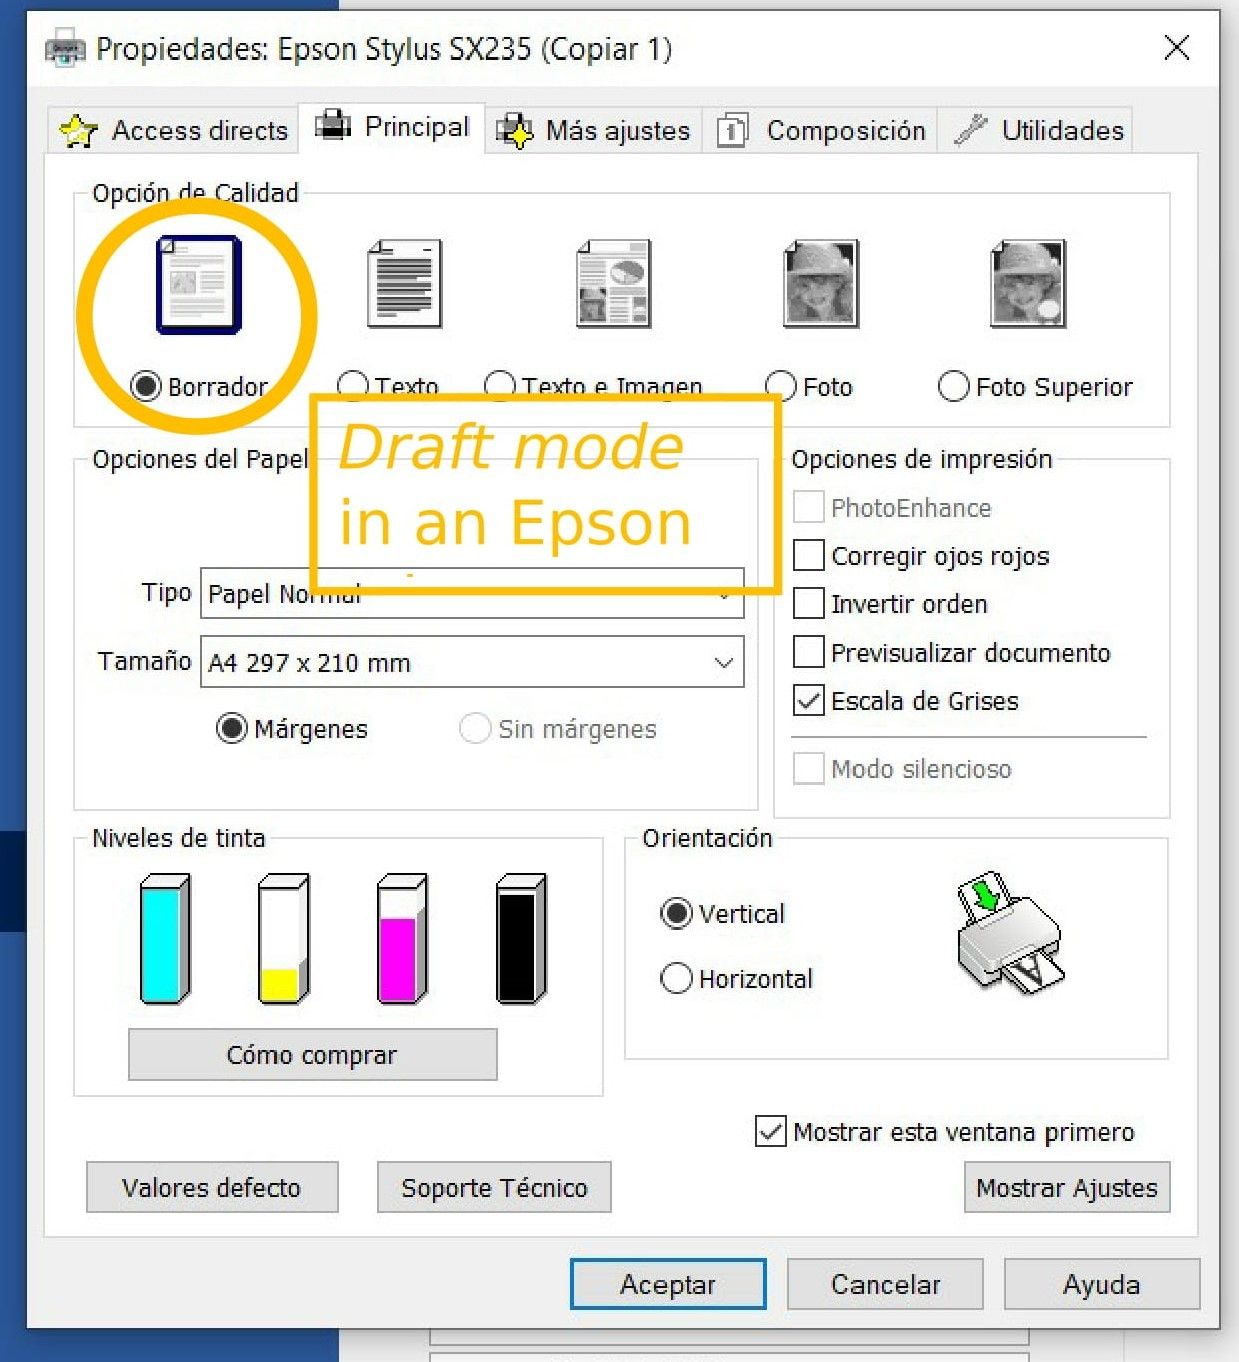Click the Cómo comprar button
The width and height of the screenshot is (1239, 1362).
tap(312, 1054)
